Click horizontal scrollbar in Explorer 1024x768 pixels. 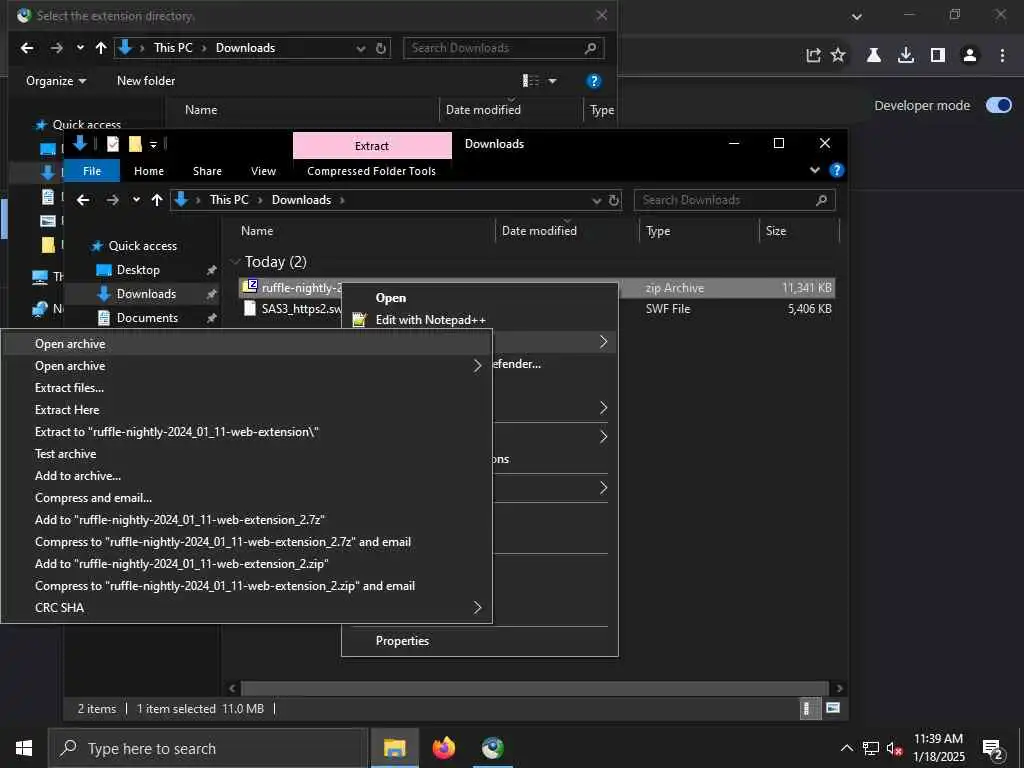[535, 688]
